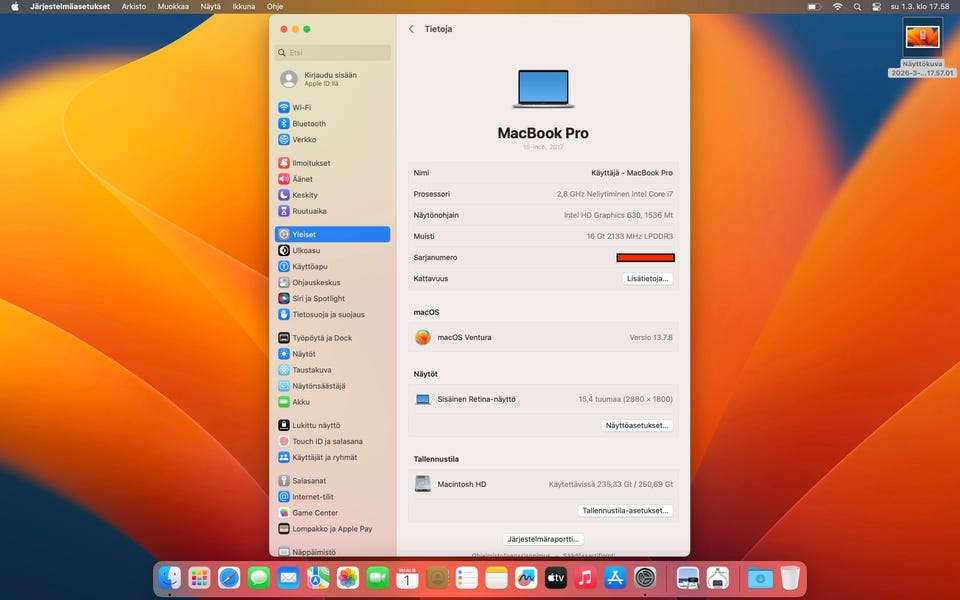Screen dimensions: 960x600
Task: Open Spotlight search in menu bar
Action: coord(857,6)
